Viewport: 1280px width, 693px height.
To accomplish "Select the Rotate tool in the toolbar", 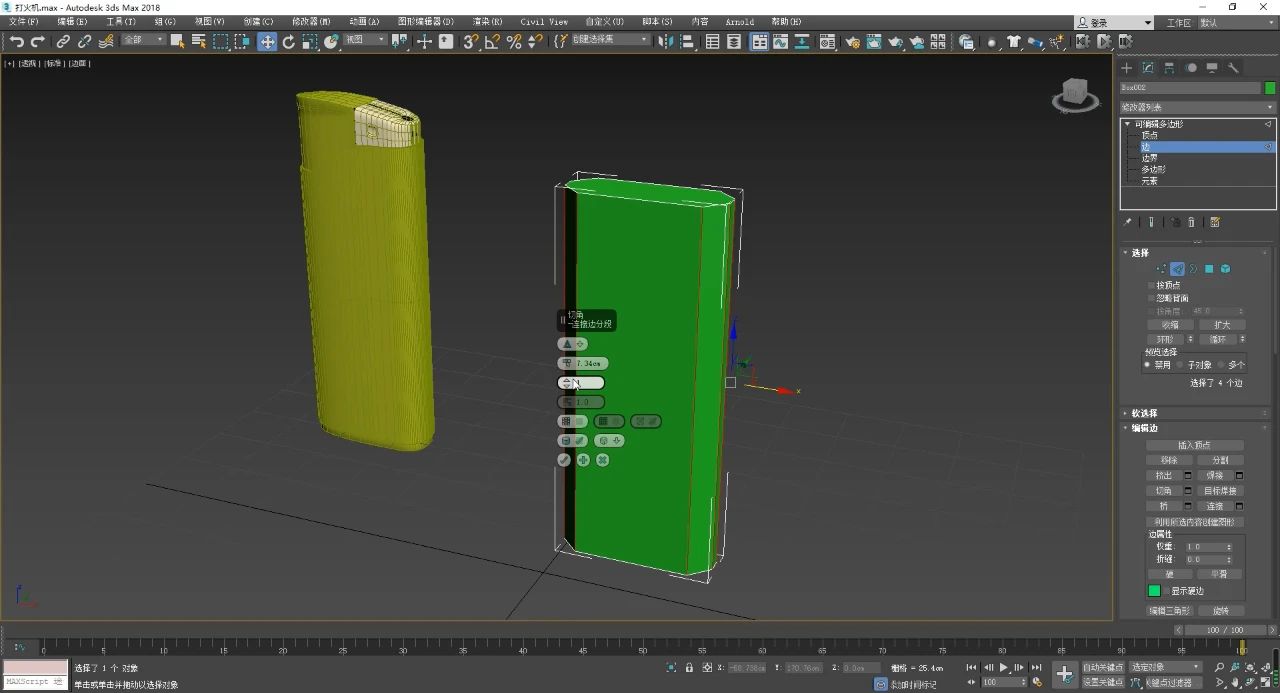I will click(289, 41).
